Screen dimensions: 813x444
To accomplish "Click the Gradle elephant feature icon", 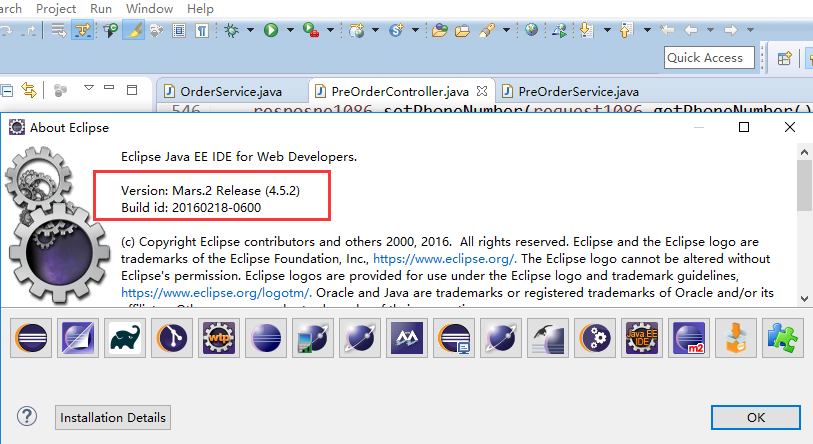I will tap(125, 338).
